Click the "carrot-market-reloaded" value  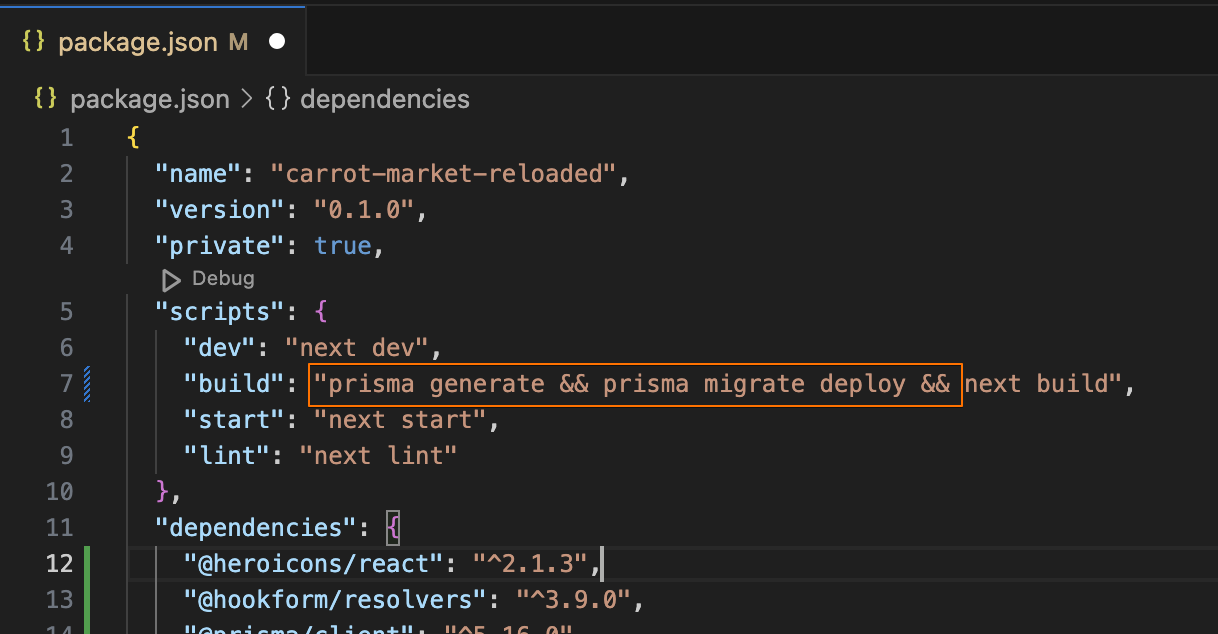click(x=444, y=174)
